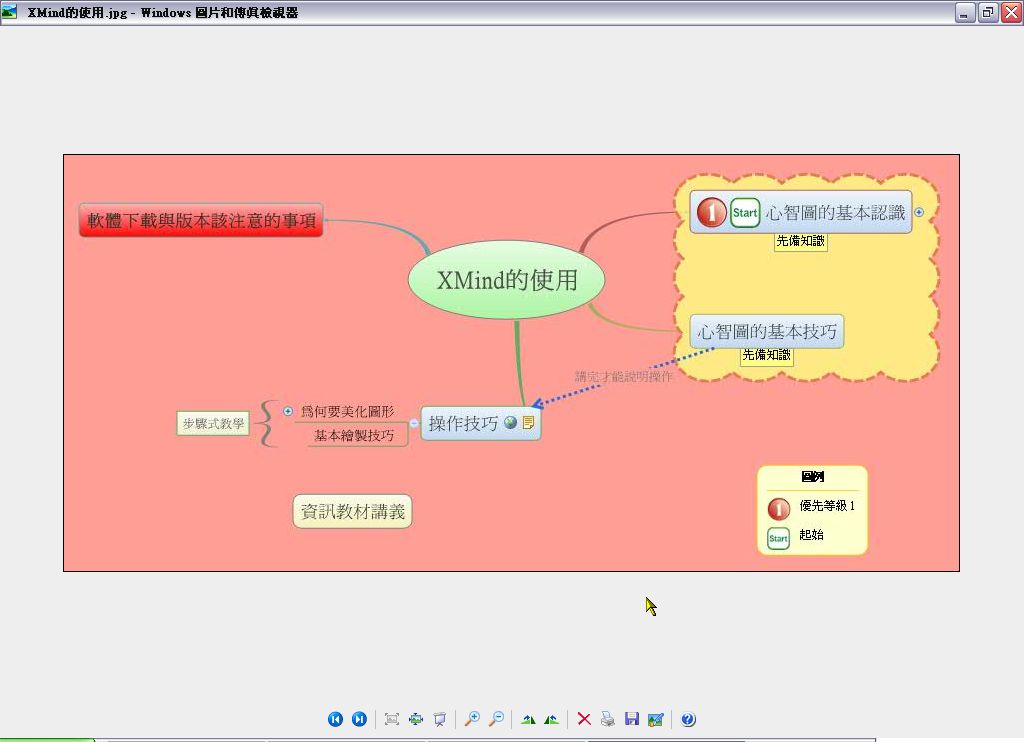Click "先備知識" label under 心智圖的基本認識
The image size is (1024, 742).
pyautogui.click(x=801, y=241)
